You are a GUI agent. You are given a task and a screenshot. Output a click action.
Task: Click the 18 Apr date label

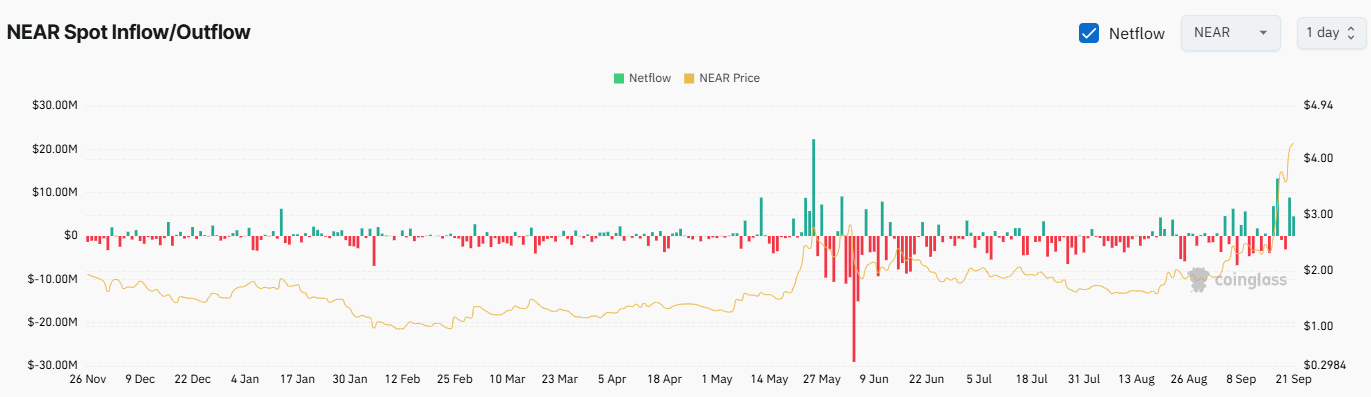[665, 380]
